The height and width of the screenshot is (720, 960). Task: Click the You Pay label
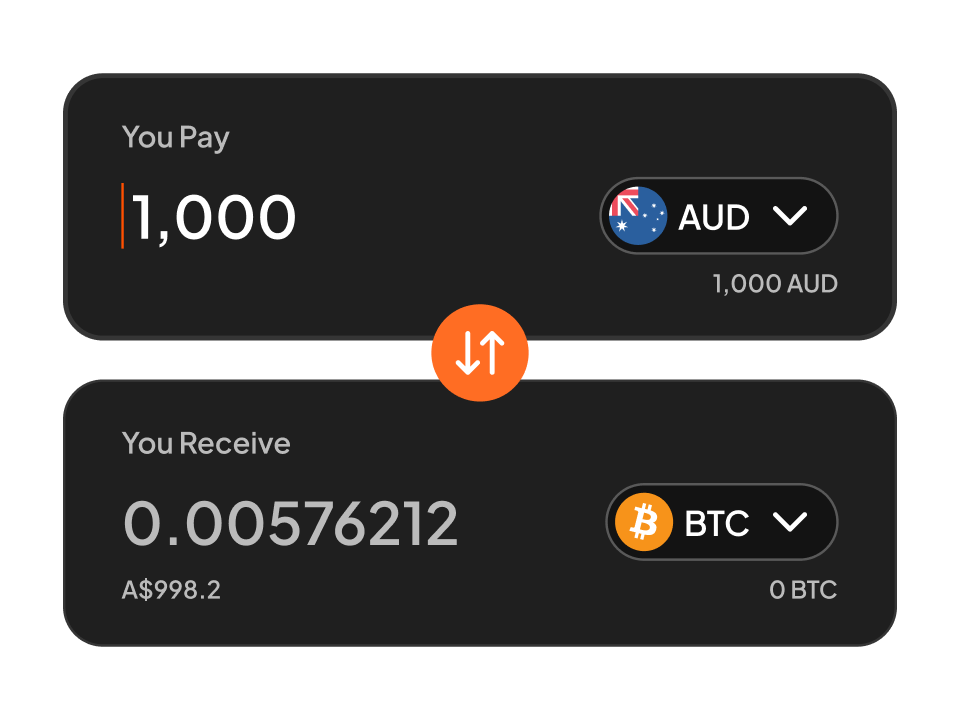[x=175, y=137]
